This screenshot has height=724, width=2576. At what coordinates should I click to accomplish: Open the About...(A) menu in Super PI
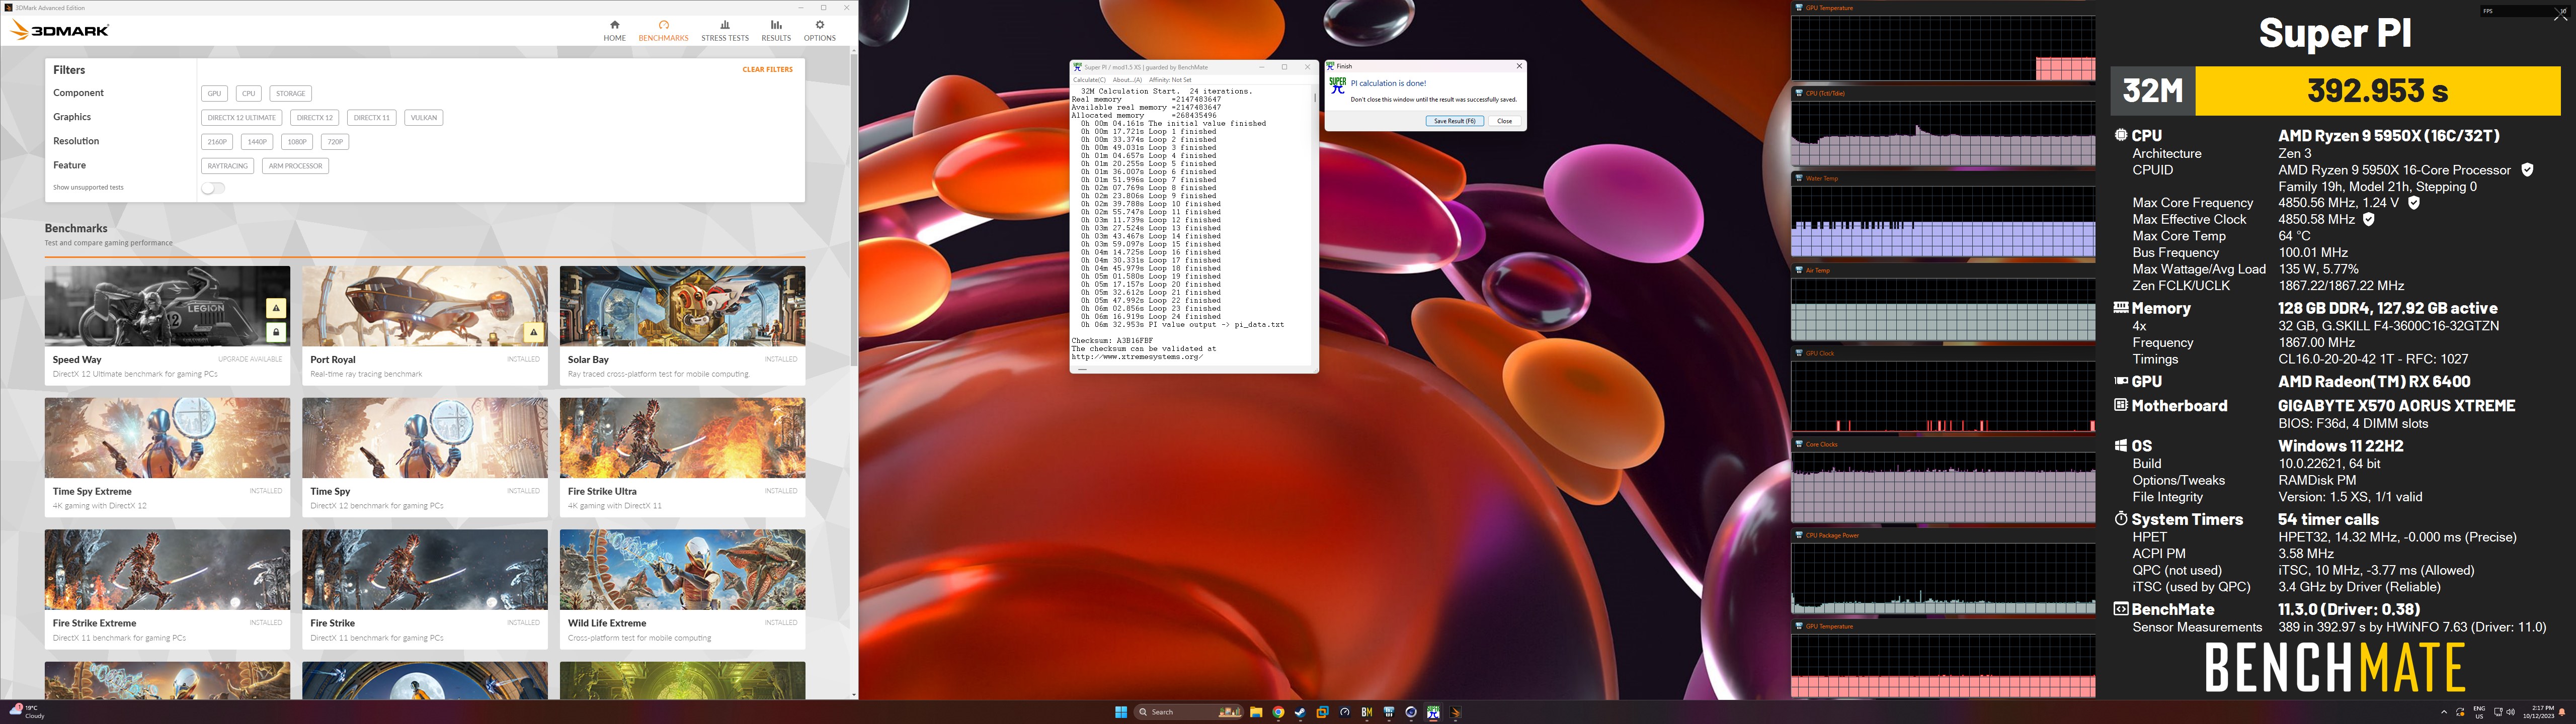1127,80
